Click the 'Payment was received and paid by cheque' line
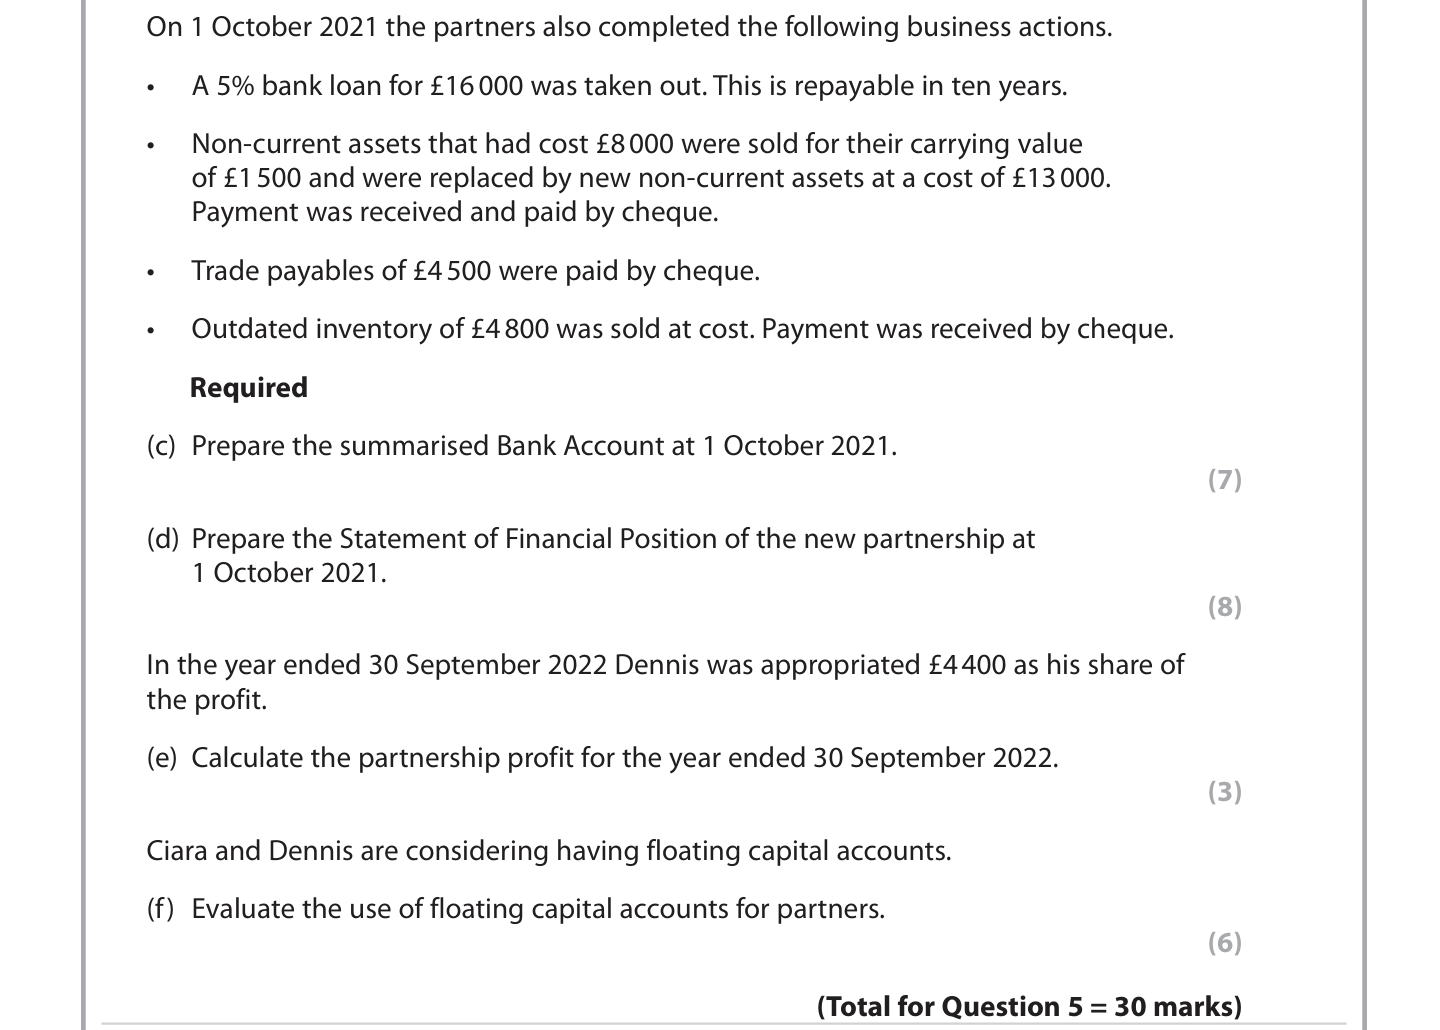1440x1030 pixels. [454, 212]
